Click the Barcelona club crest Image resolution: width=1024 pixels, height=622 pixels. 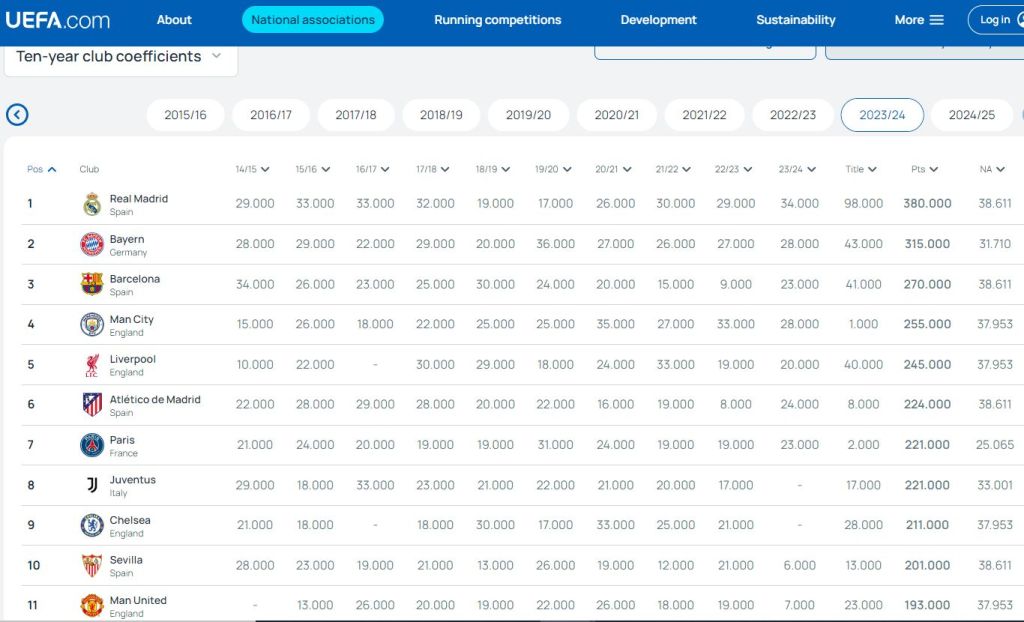pyautogui.click(x=92, y=284)
